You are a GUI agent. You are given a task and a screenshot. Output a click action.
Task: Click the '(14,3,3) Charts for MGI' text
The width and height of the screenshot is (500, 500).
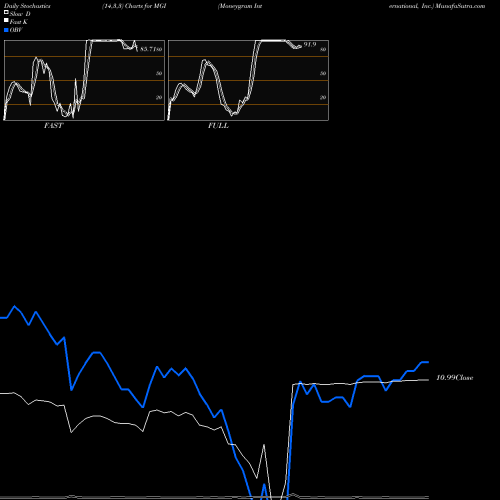(134, 6)
